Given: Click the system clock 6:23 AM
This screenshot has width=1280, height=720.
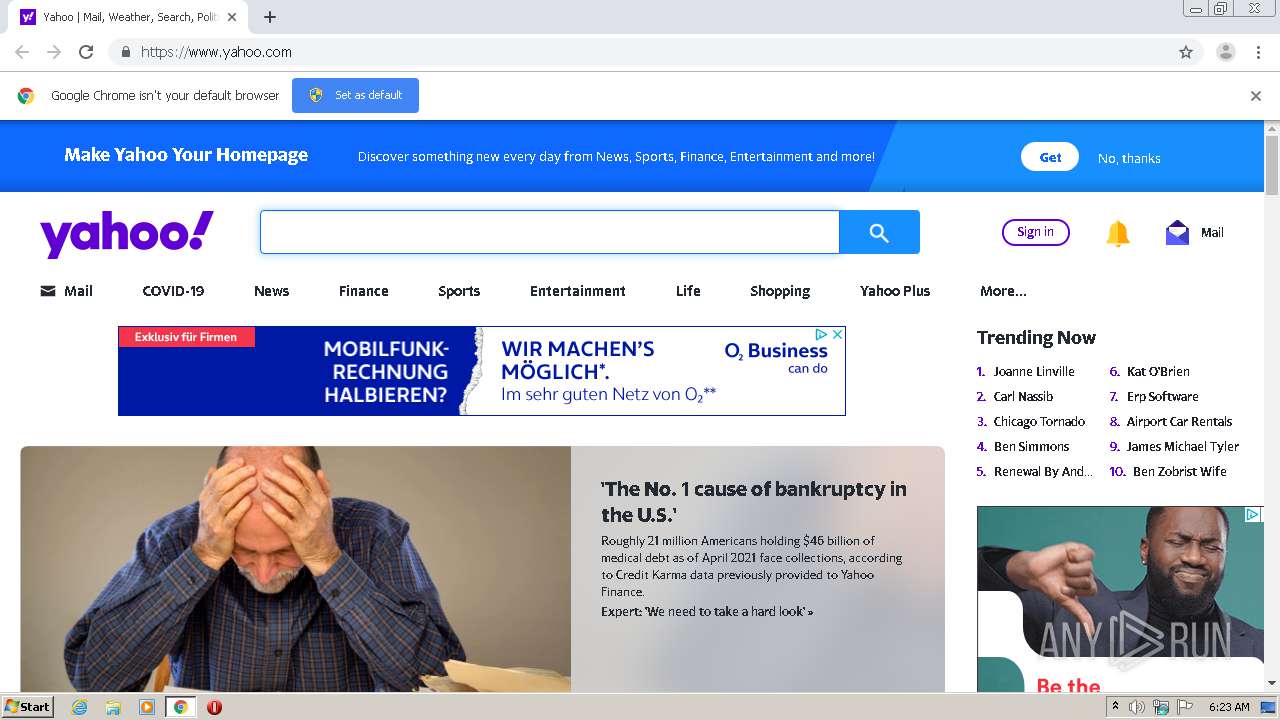Looking at the screenshot, I should (1229, 707).
